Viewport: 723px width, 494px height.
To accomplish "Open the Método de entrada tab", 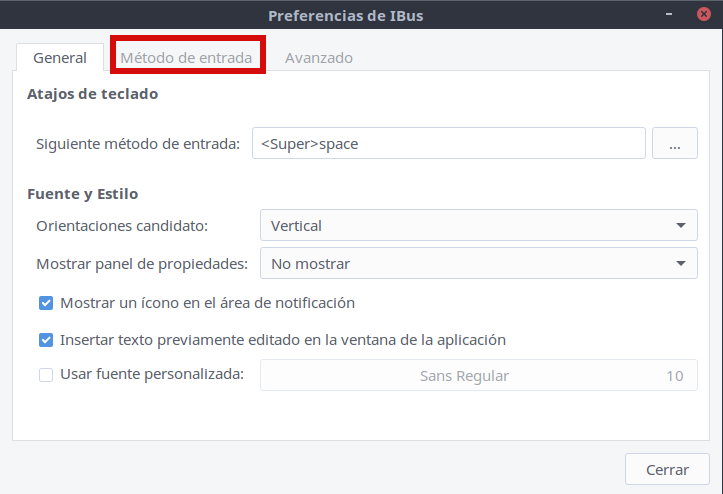I will tap(186, 58).
